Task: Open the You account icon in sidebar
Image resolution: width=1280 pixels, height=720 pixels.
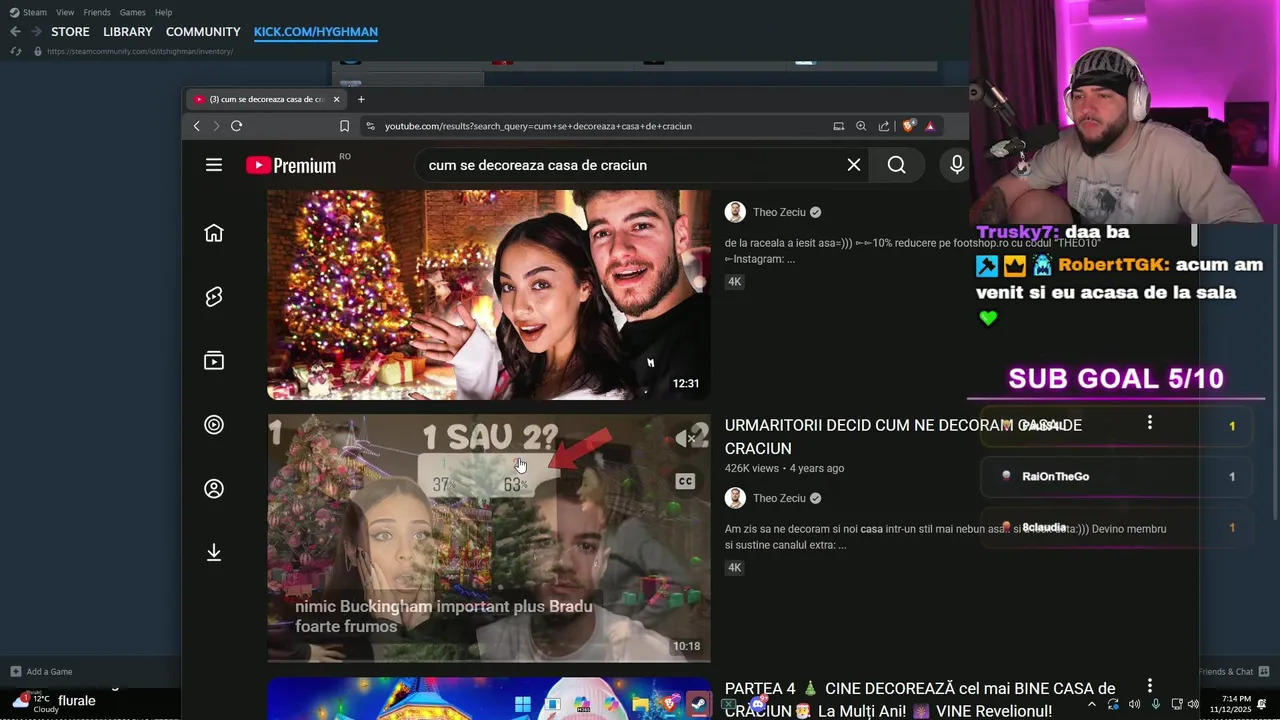Action: 214,489
